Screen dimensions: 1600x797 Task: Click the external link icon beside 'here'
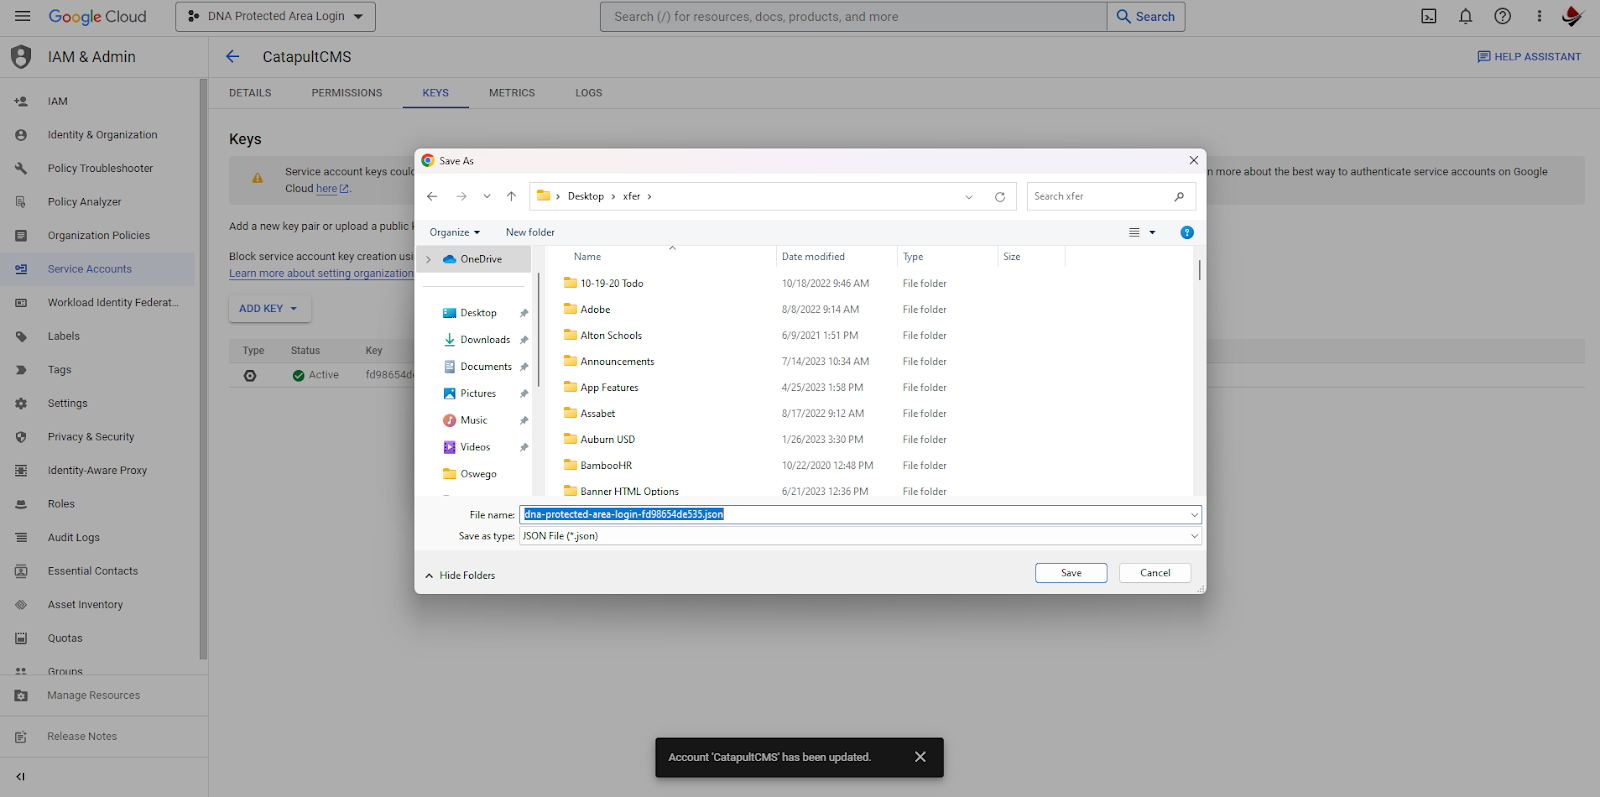point(344,188)
